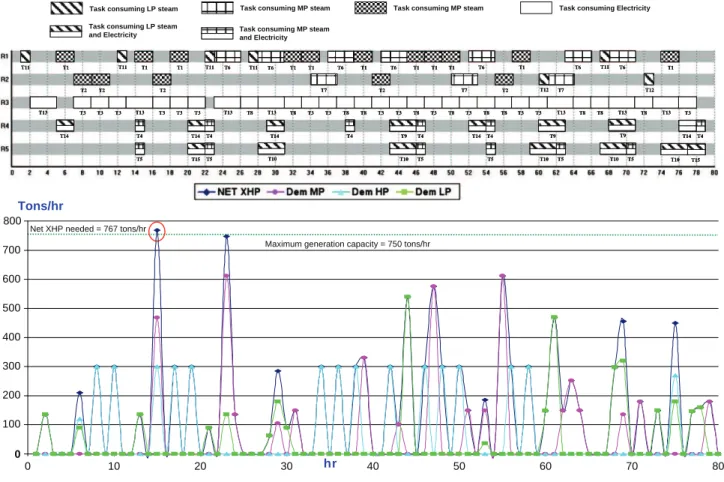This screenshot has height=482, width=724.
Task: Click the 80 tick on lower chart x-axis
Action: pos(718,466)
